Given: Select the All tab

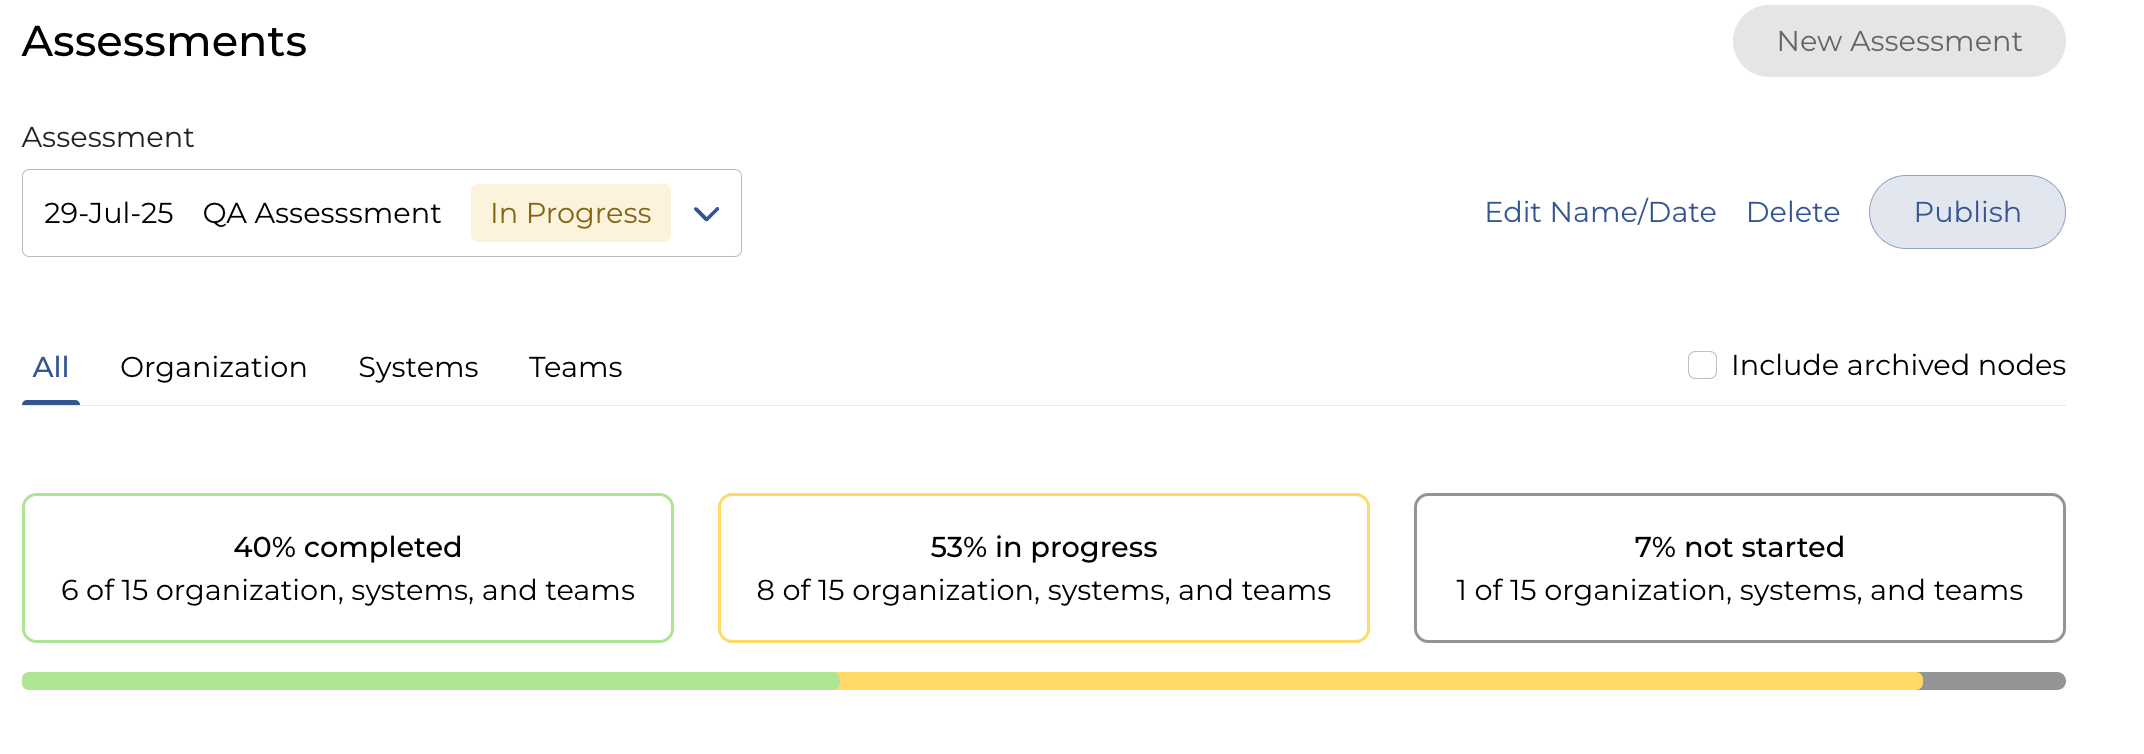Looking at the screenshot, I should (x=51, y=367).
